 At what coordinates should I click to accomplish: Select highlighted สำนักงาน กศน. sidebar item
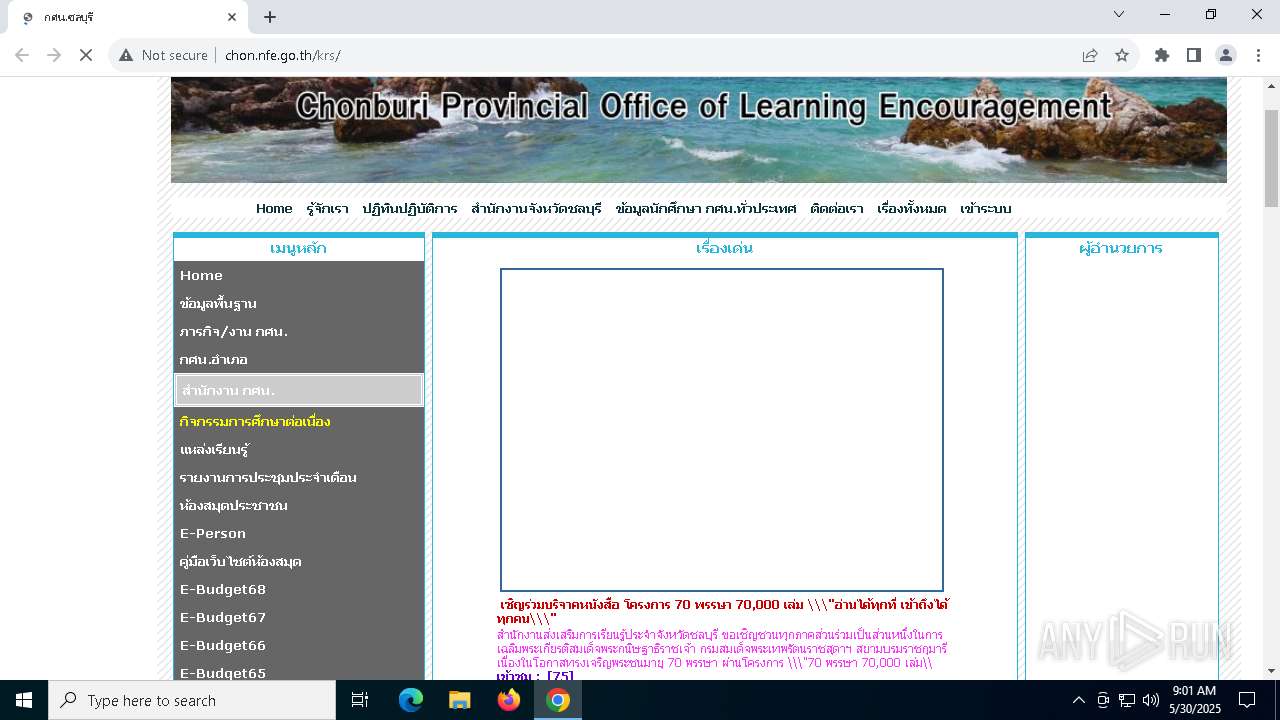point(299,390)
